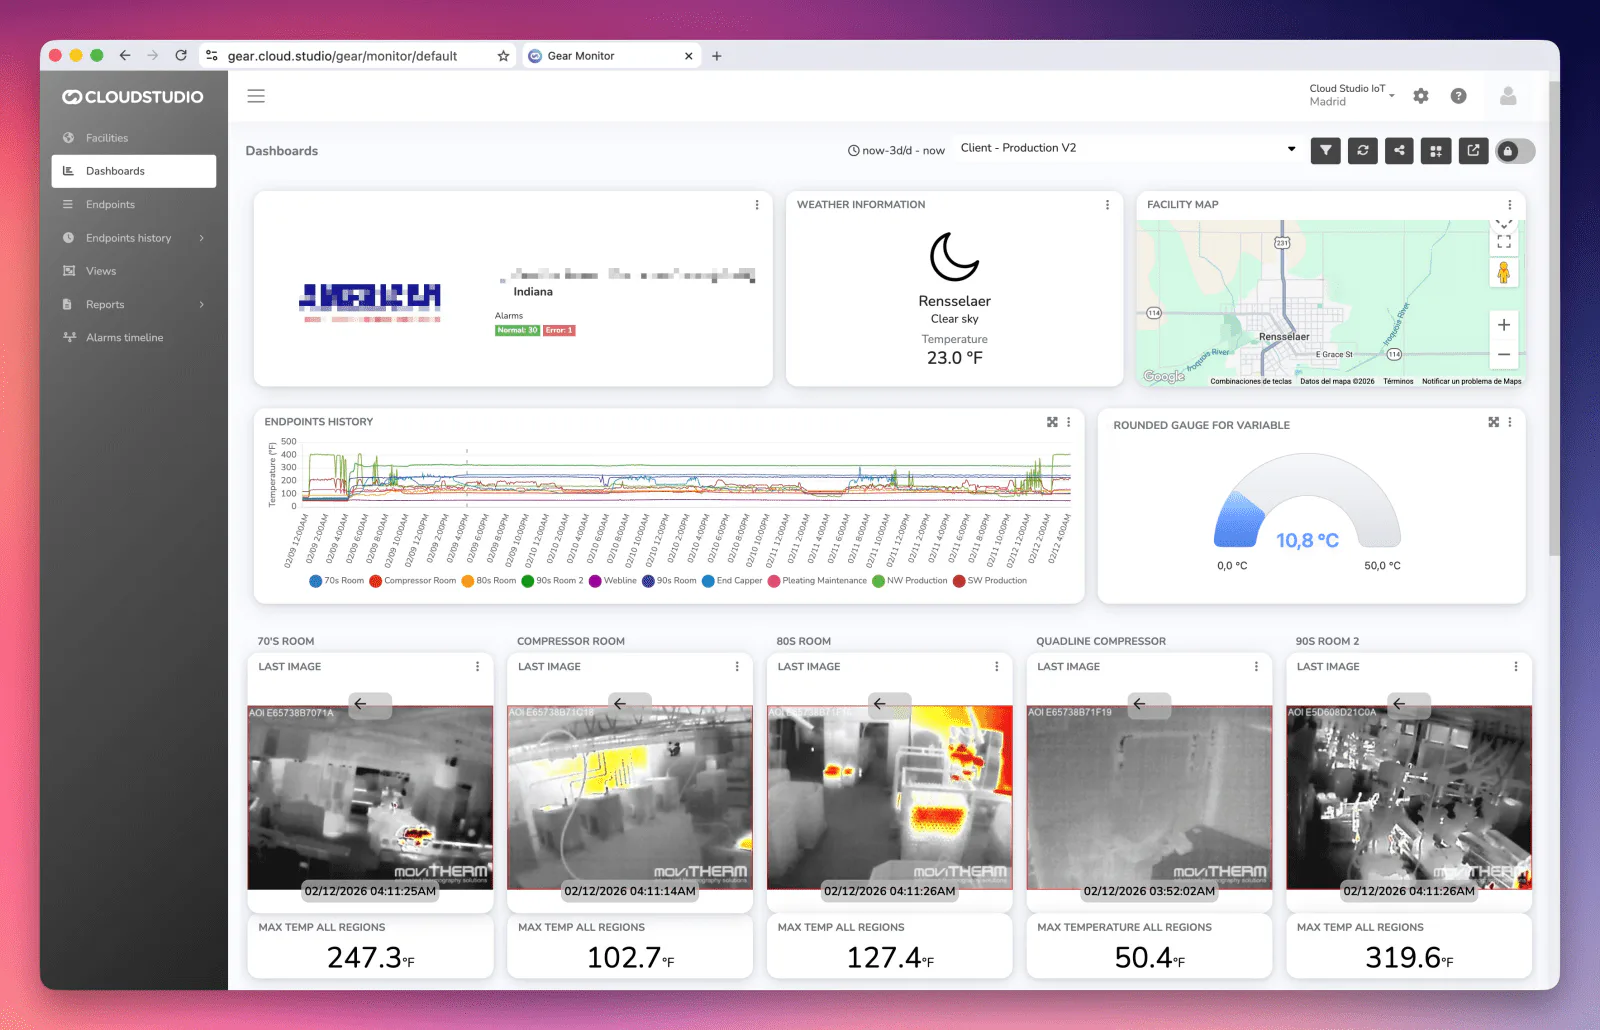Open the user profile avatar
Viewport: 1600px width, 1030px height.
pos(1508,96)
